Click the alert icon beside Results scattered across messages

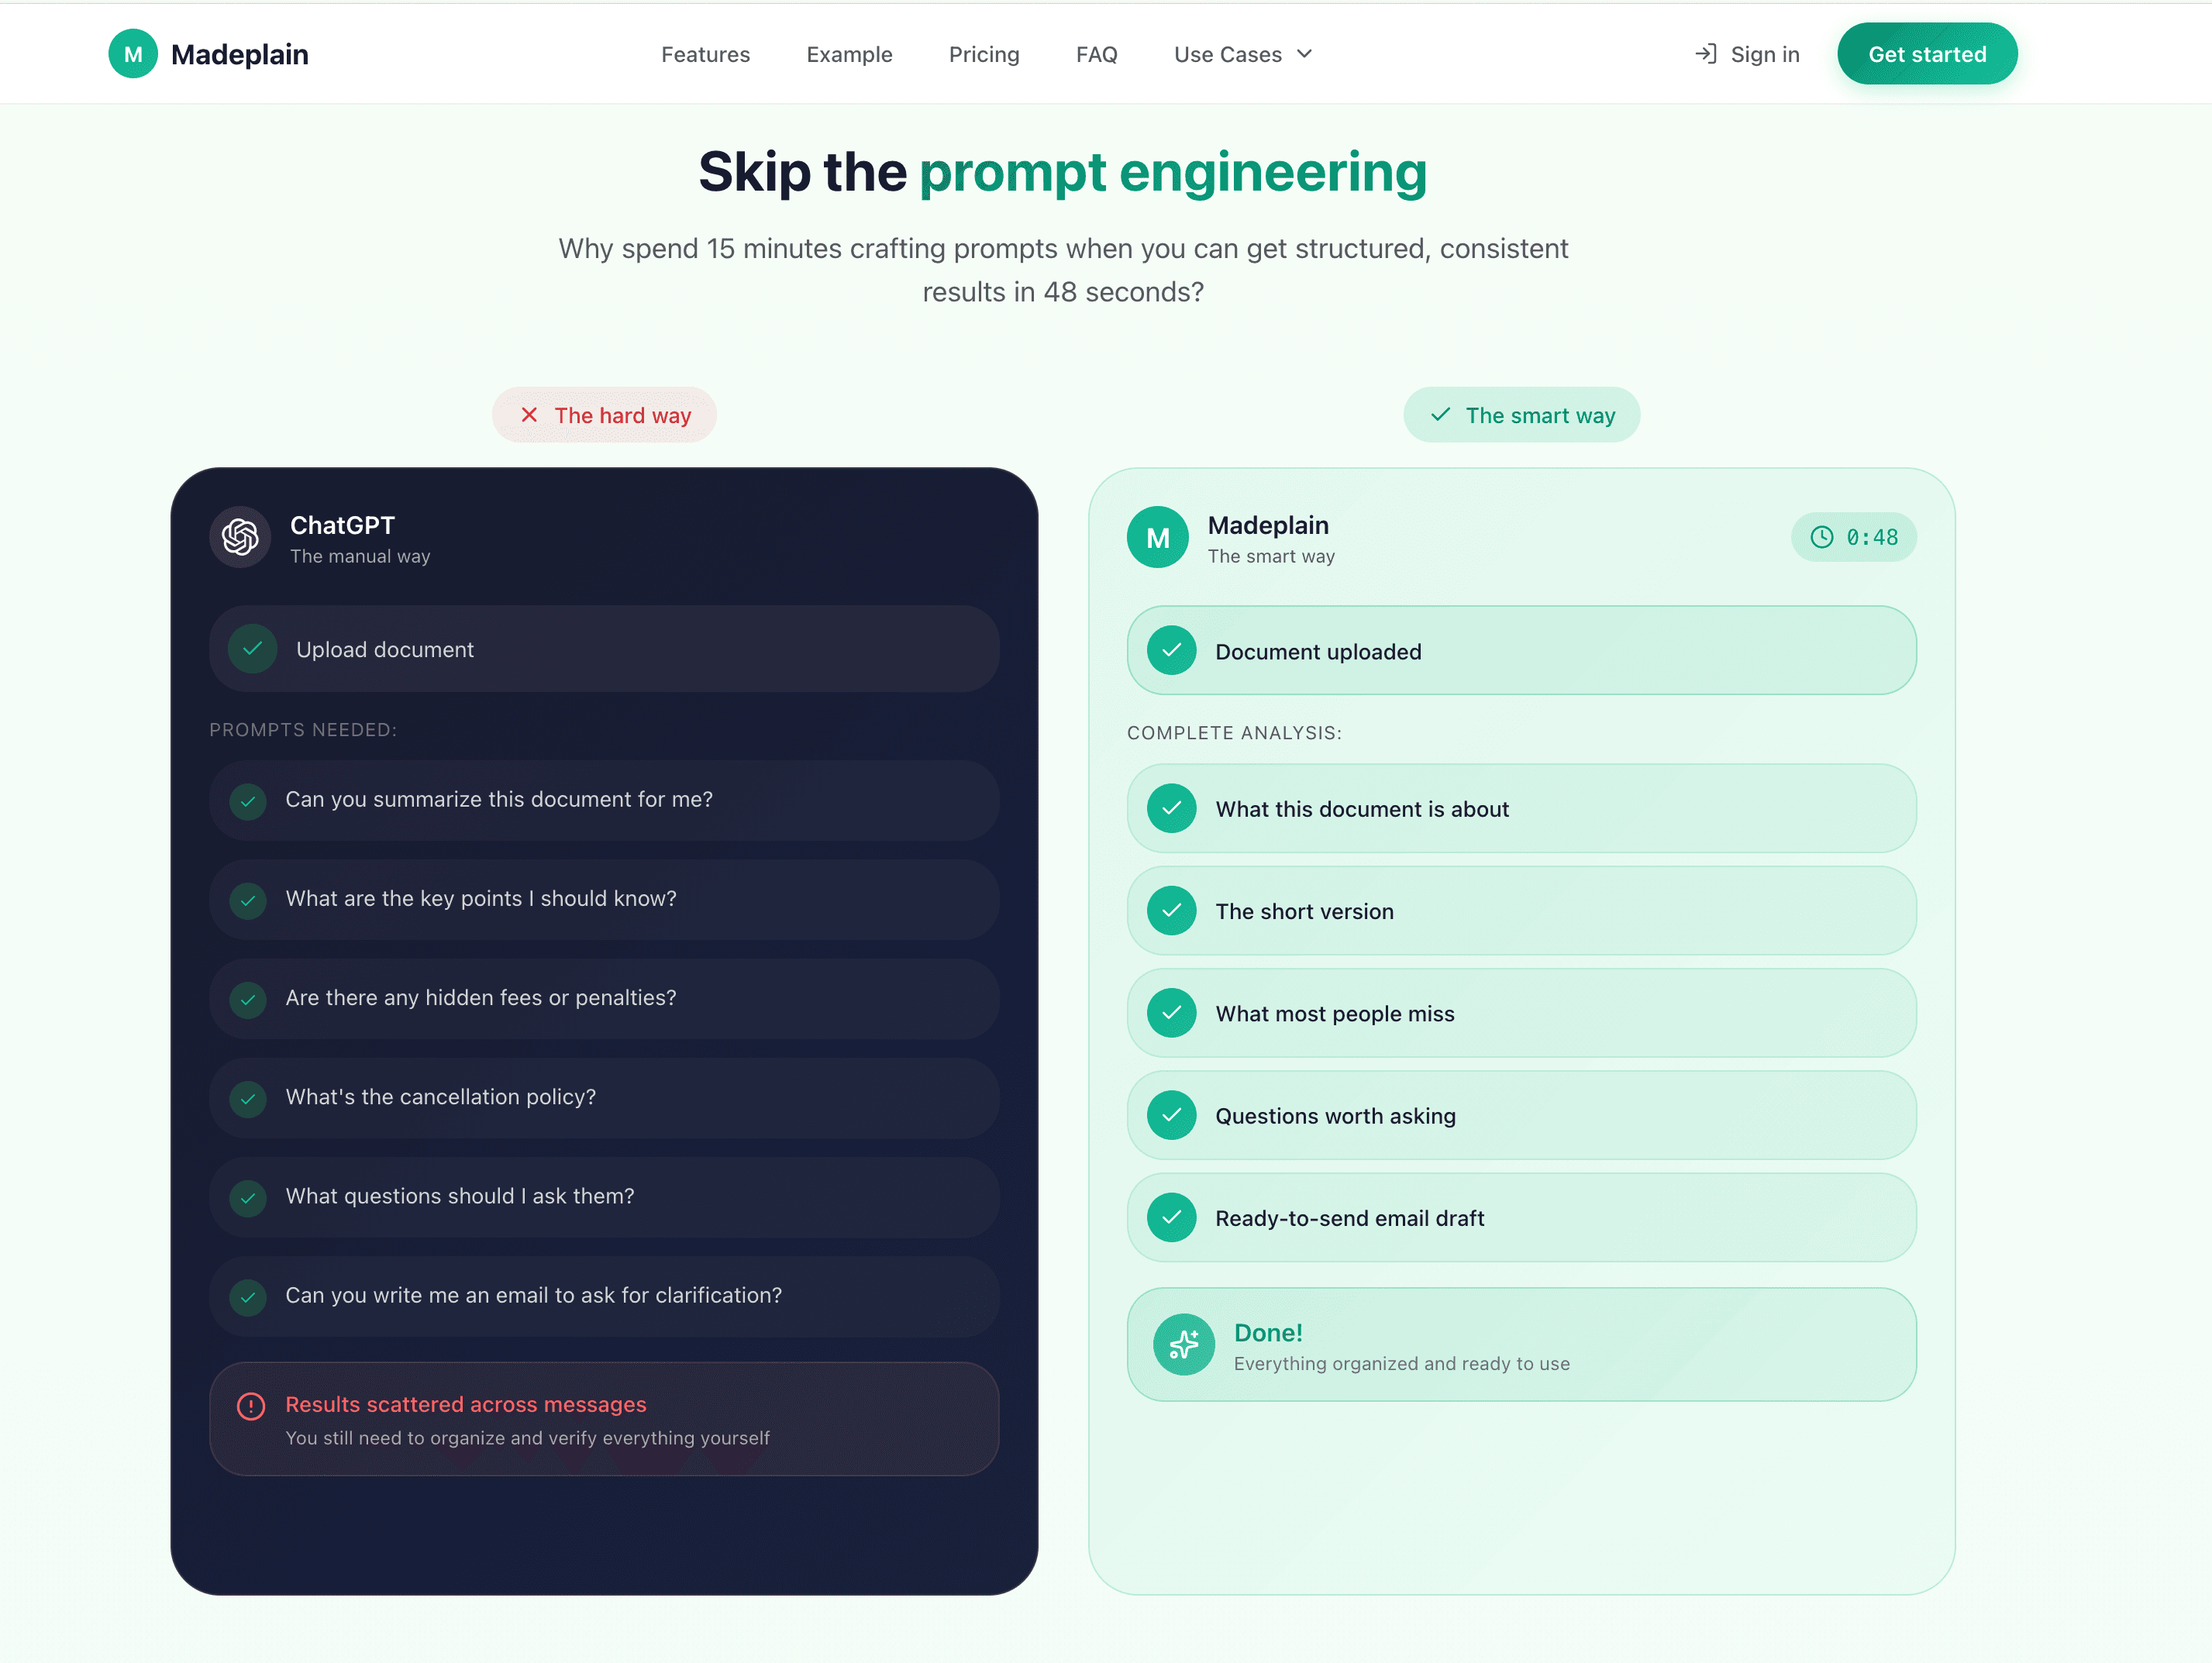(x=251, y=1407)
